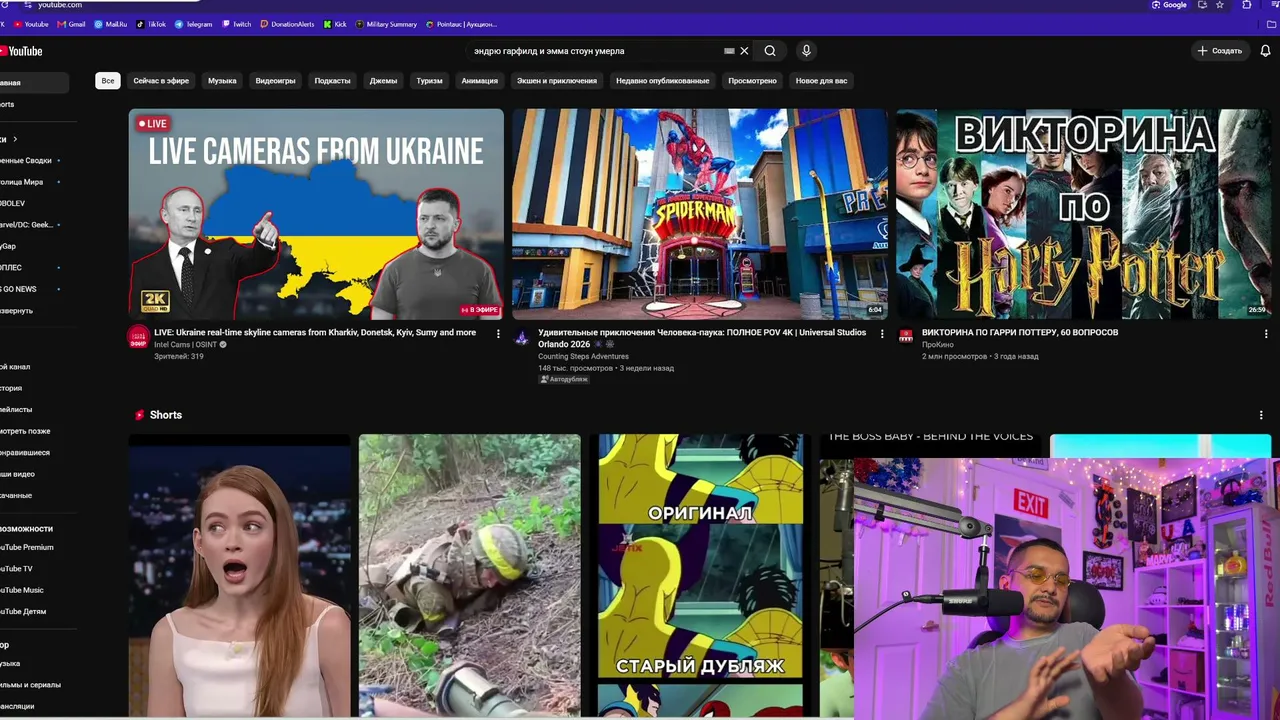
Task: Open options menu for Spider-Man POV video
Action: (882, 334)
